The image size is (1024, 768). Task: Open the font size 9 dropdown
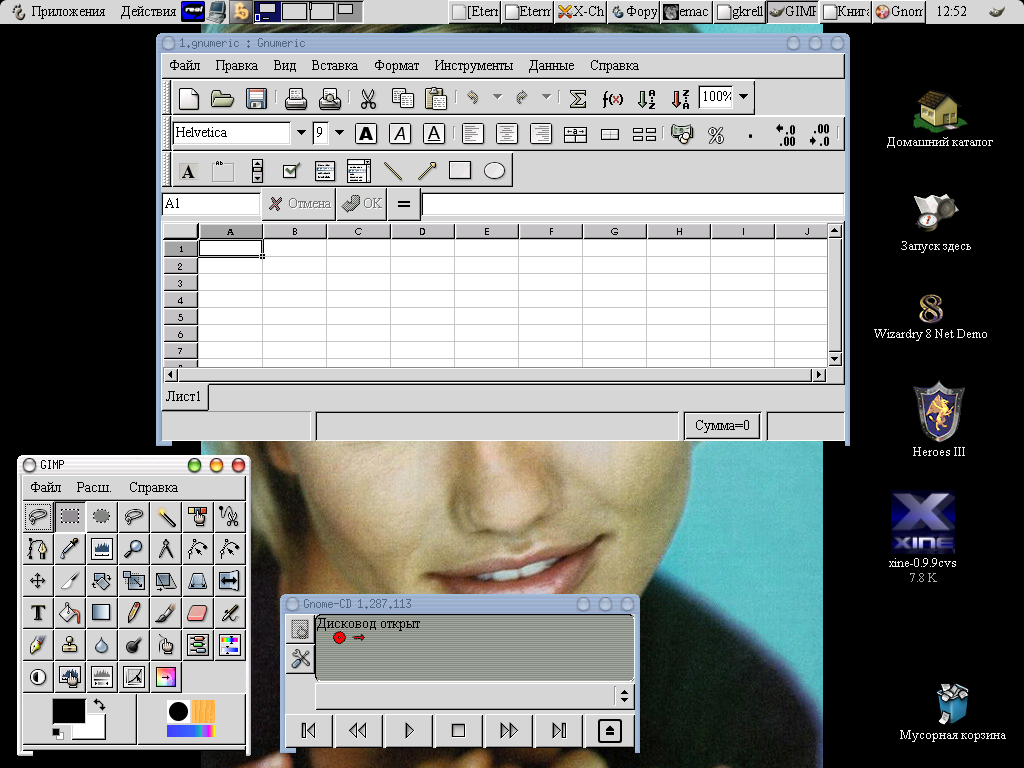coord(339,133)
